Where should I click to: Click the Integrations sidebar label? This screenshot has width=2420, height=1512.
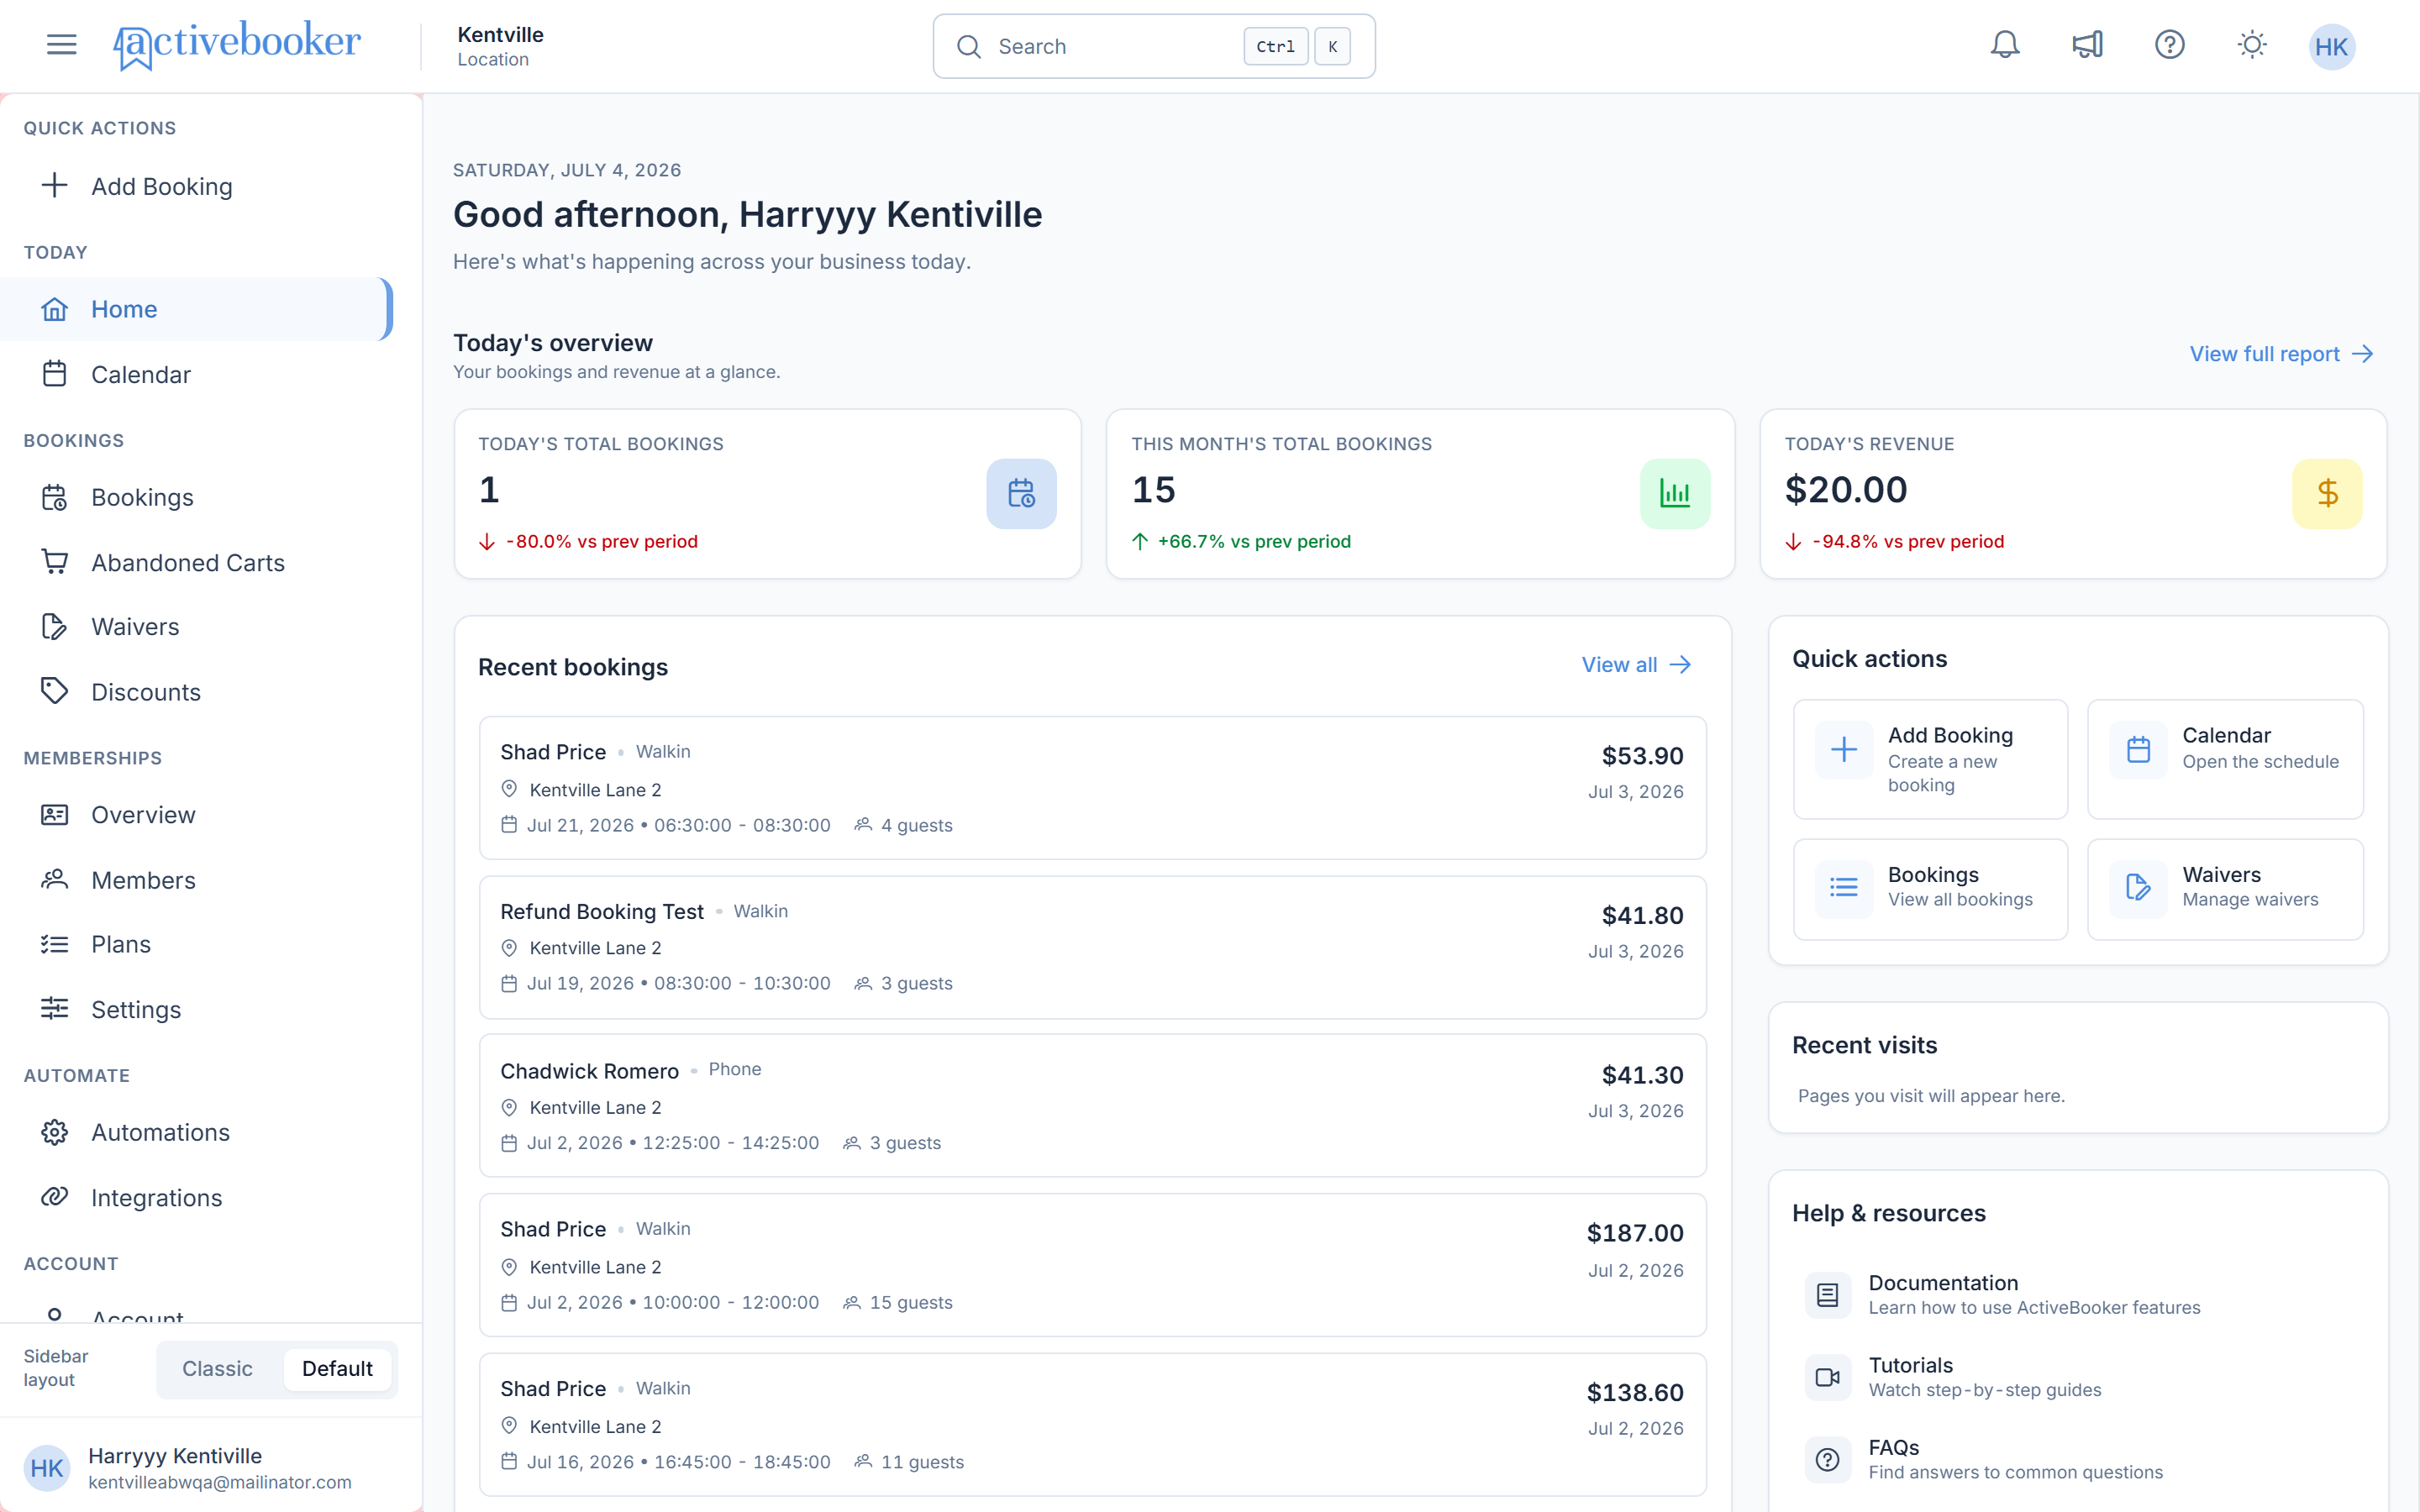pyautogui.click(x=156, y=1197)
